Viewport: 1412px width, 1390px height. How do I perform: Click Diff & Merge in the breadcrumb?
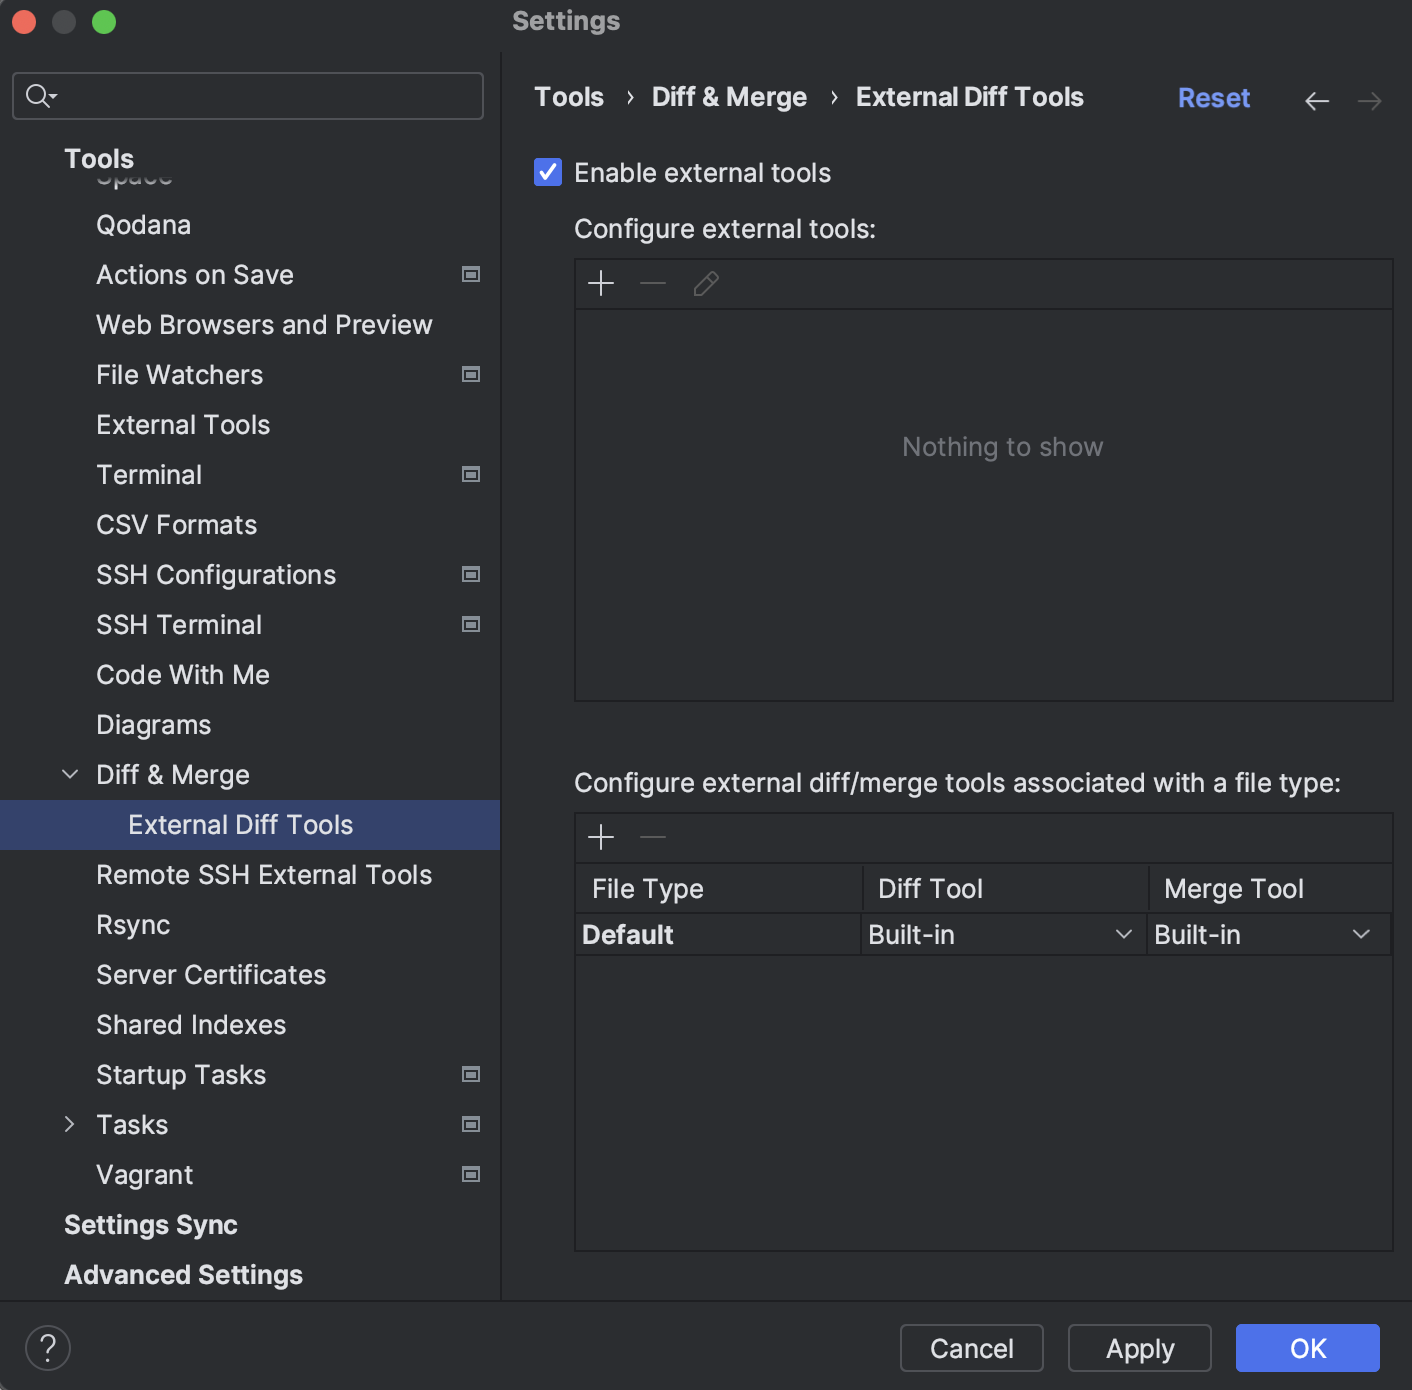pyautogui.click(x=728, y=96)
